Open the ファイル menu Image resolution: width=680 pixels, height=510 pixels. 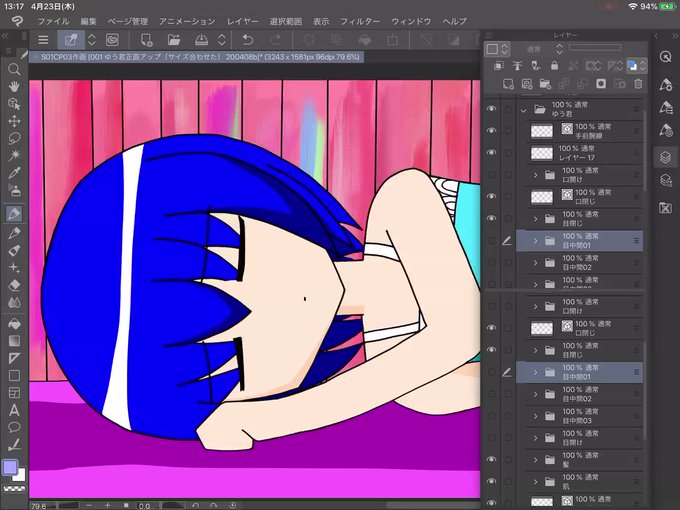(52, 21)
